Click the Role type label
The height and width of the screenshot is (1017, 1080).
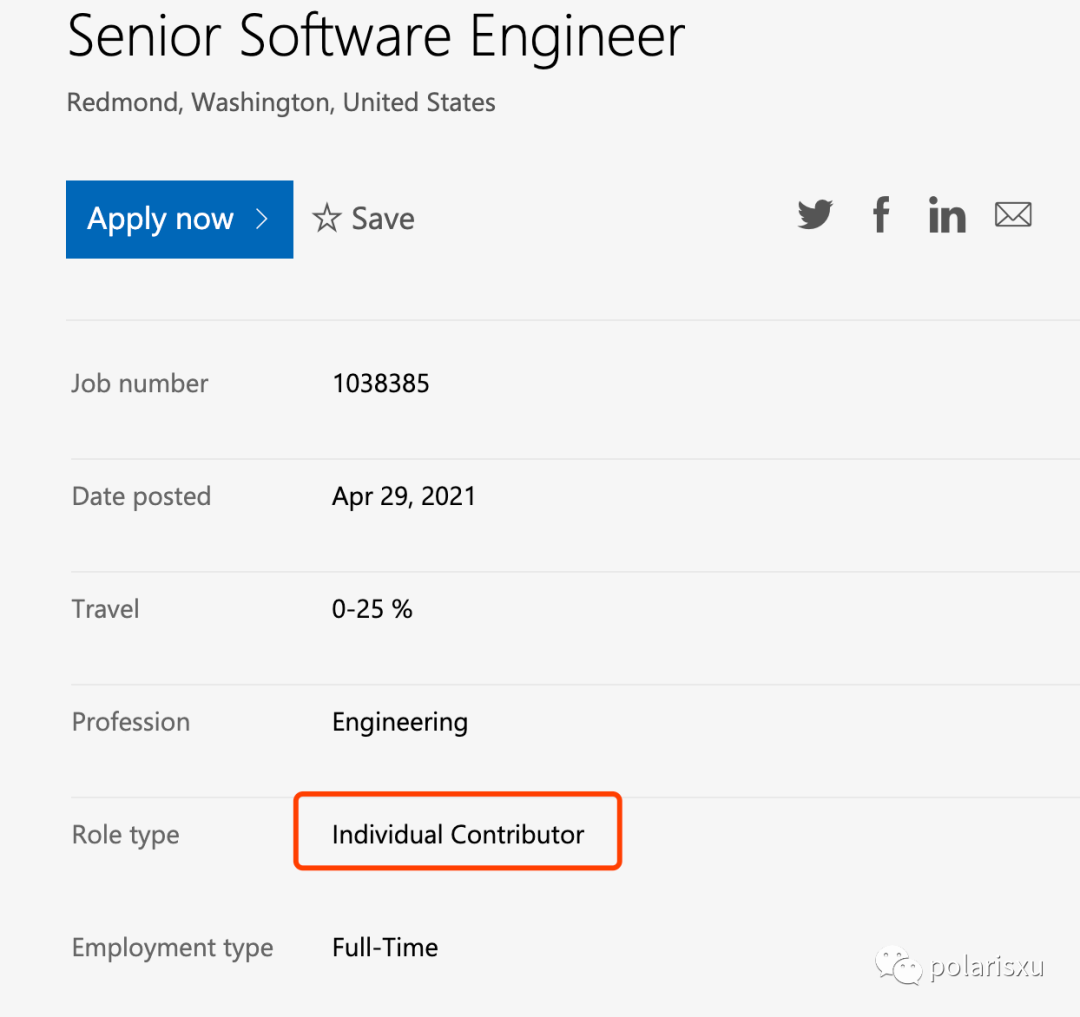click(126, 835)
